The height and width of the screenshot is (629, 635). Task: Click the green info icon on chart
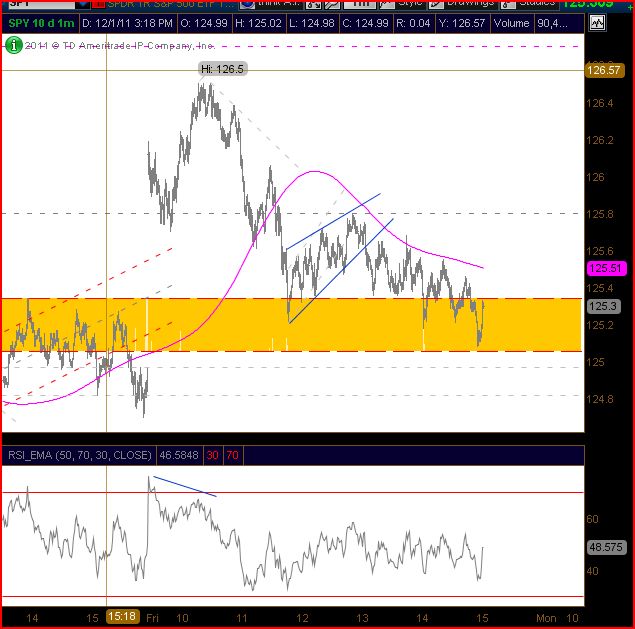14,45
